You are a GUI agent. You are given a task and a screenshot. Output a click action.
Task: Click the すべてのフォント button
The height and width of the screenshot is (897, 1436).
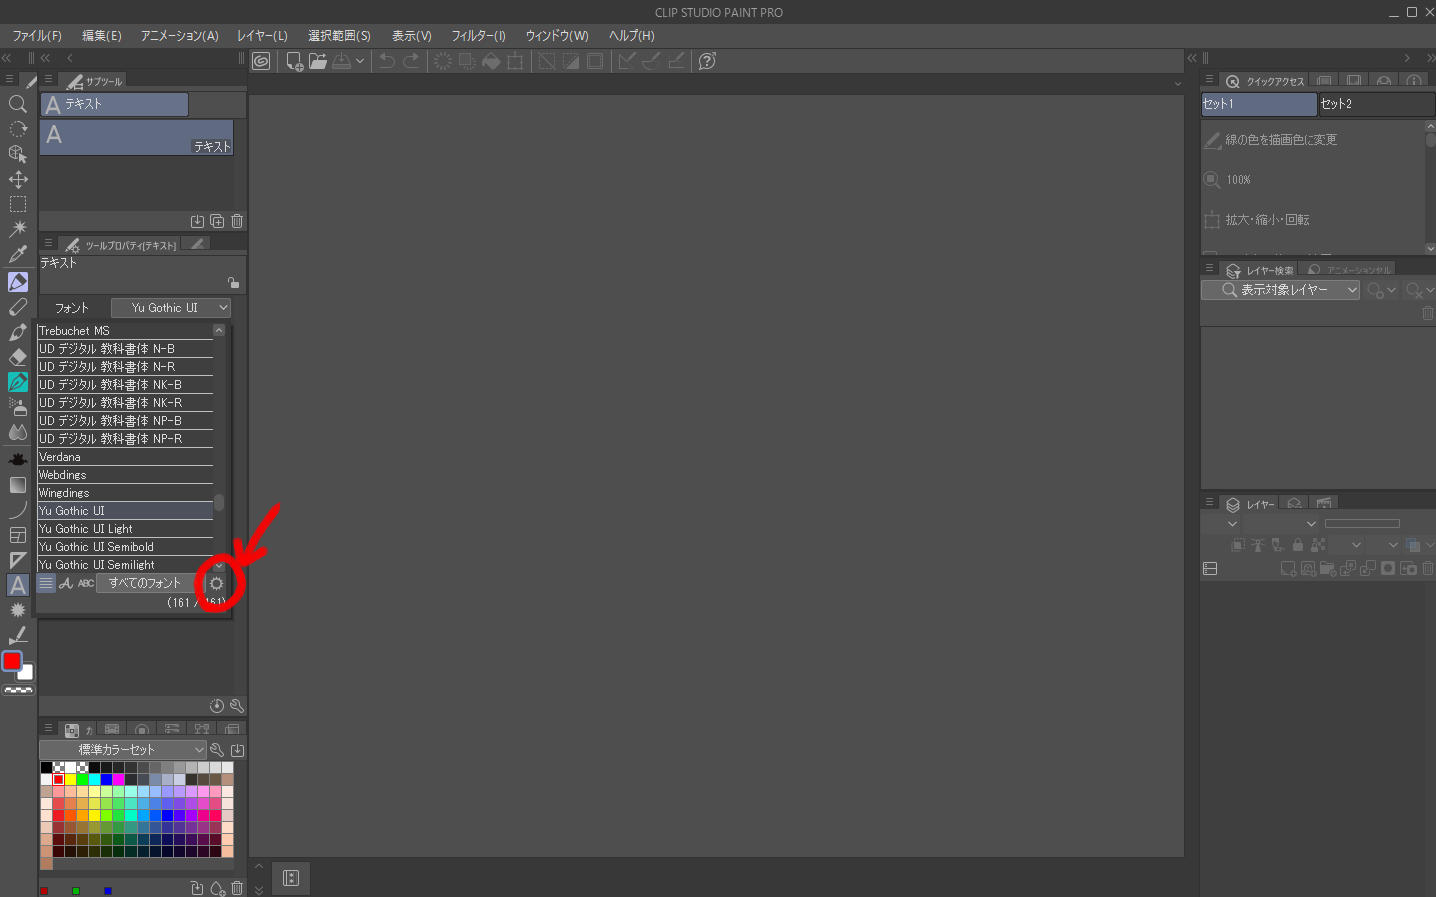coord(146,583)
